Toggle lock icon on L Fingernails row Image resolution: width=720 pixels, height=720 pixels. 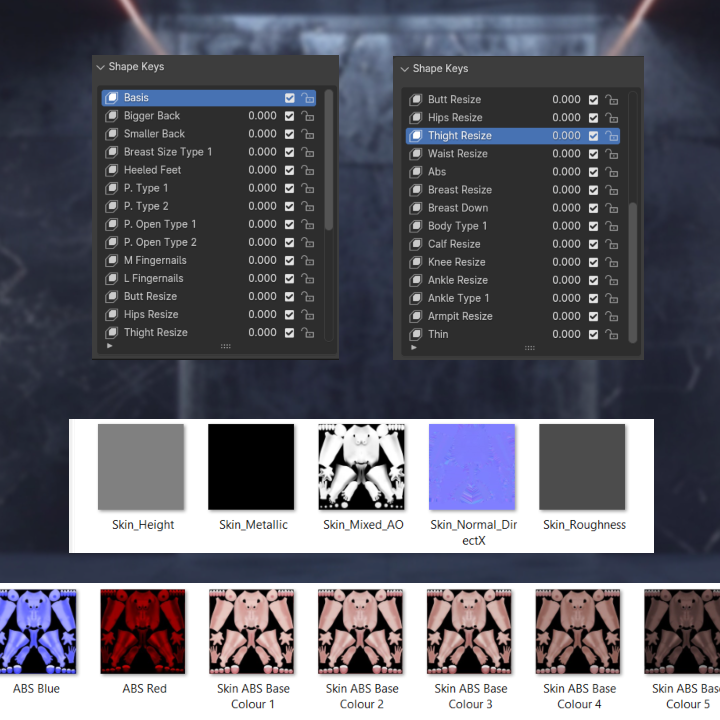pyautogui.click(x=308, y=278)
